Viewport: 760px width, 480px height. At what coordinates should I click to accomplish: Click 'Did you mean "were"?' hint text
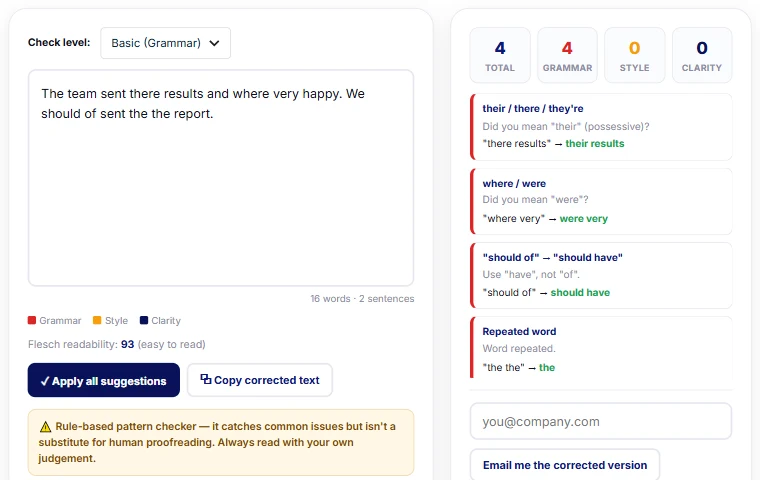pos(535,200)
